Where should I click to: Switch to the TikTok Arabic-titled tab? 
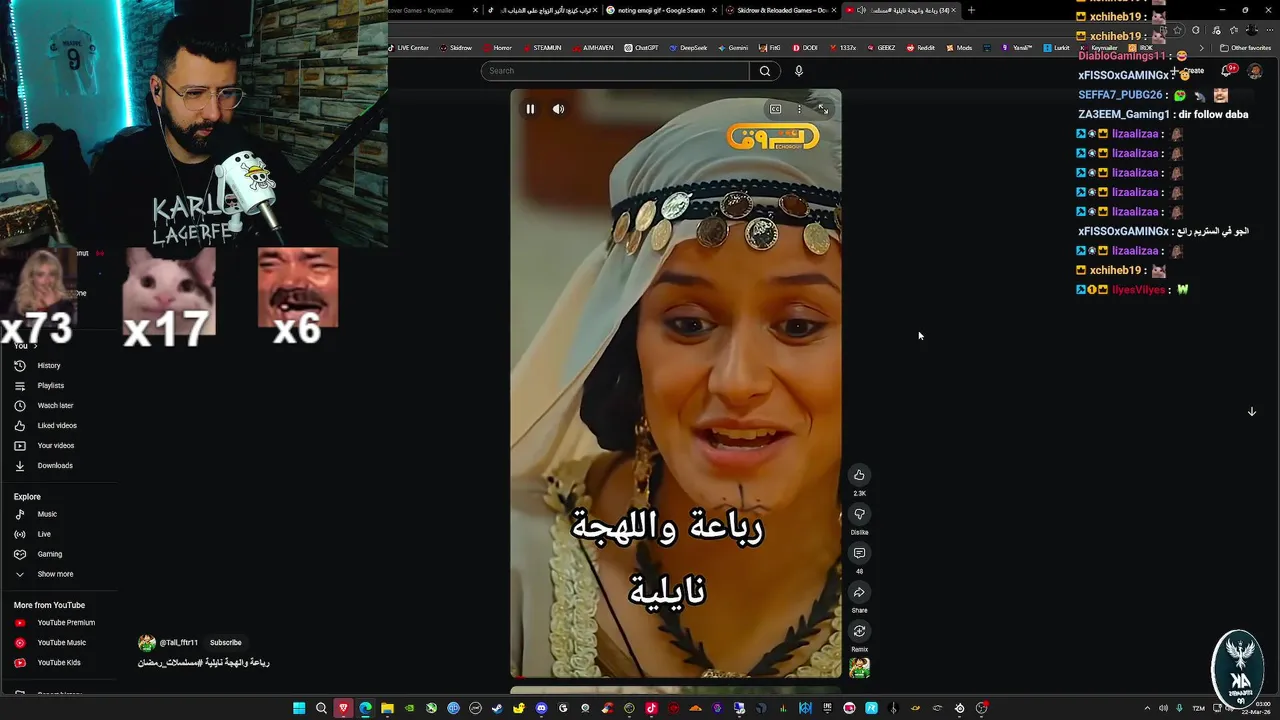pyautogui.click(x=541, y=10)
